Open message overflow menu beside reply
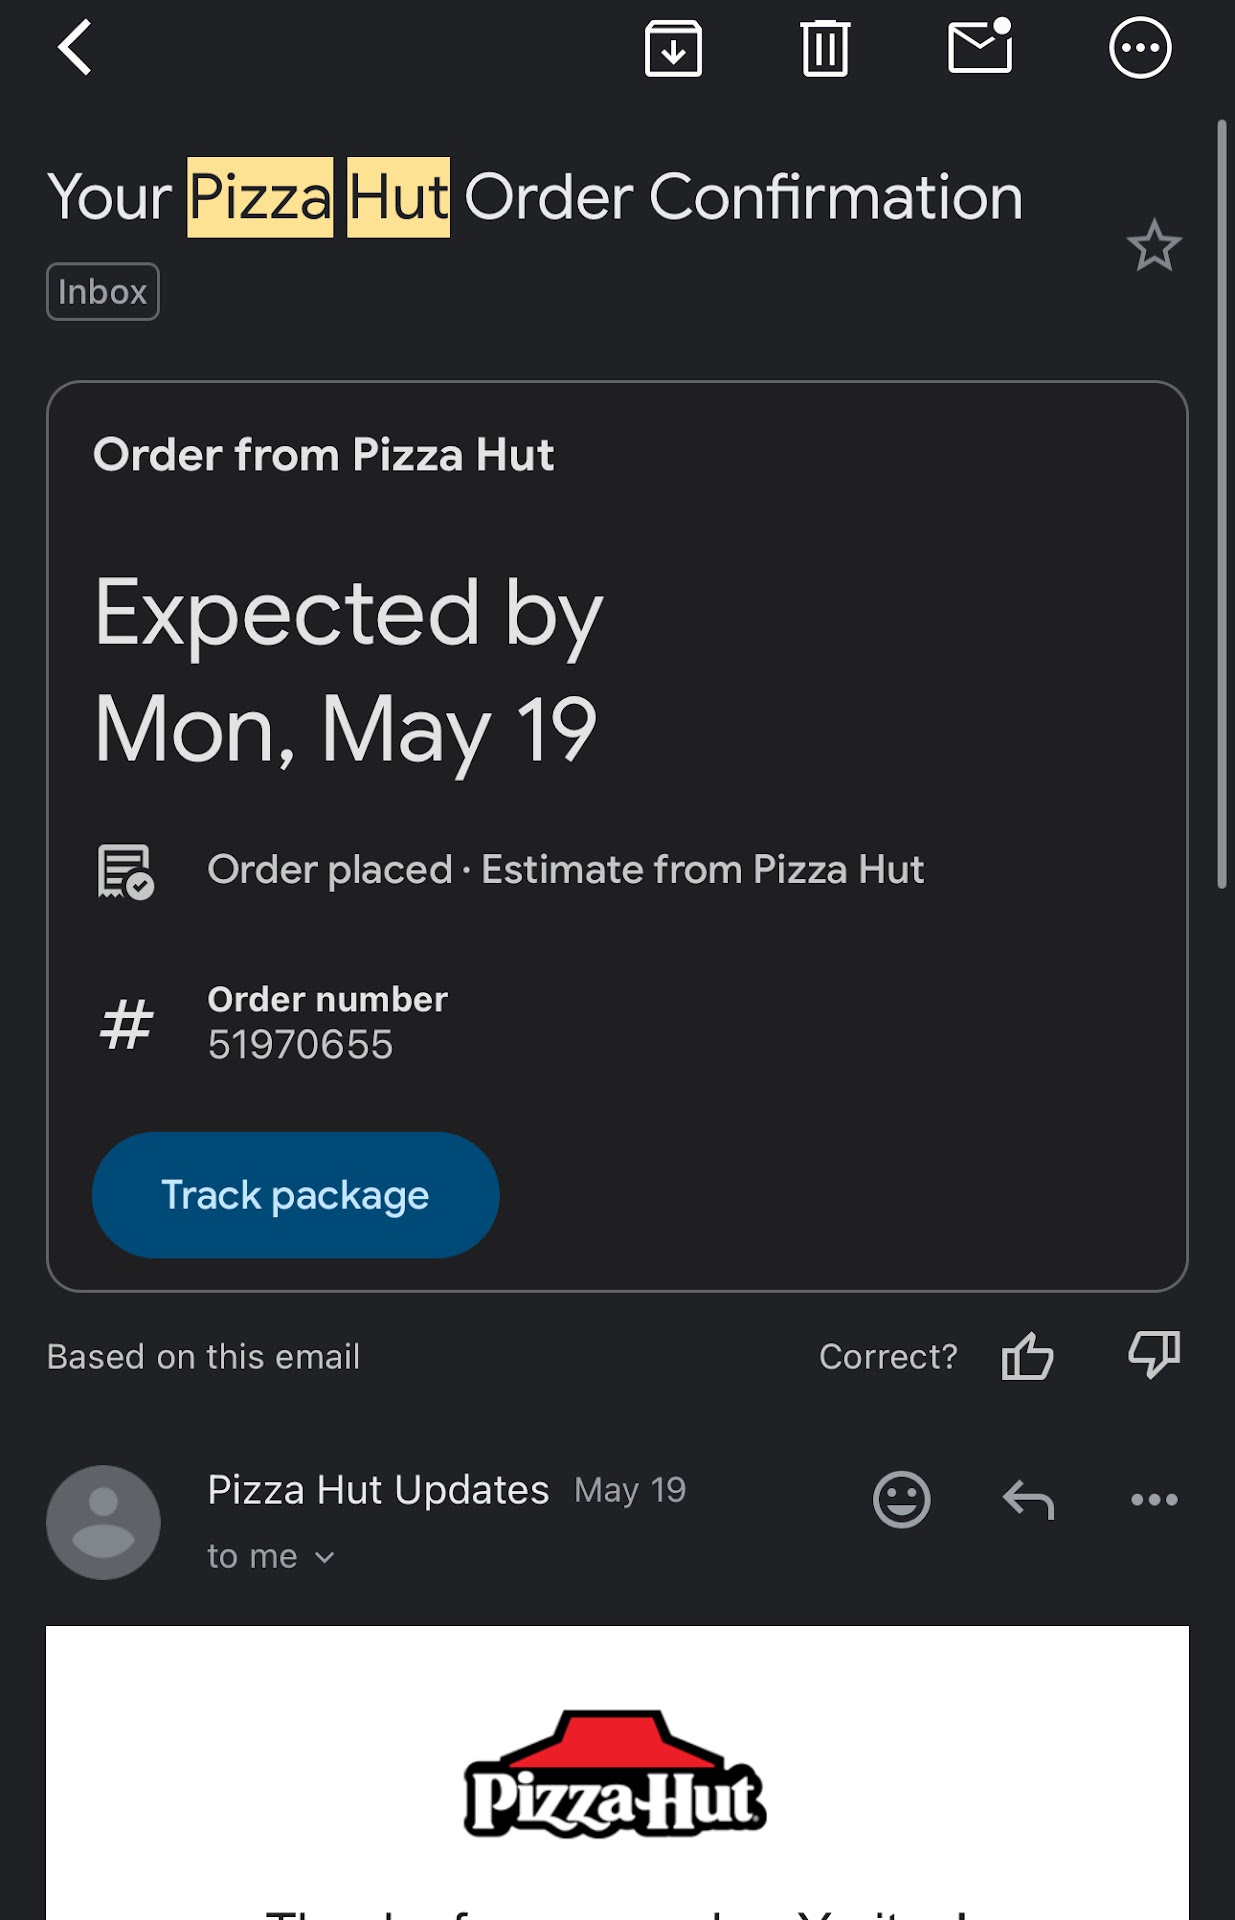Screen dimensions: 1235x1920 click(x=1154, y=1499)
